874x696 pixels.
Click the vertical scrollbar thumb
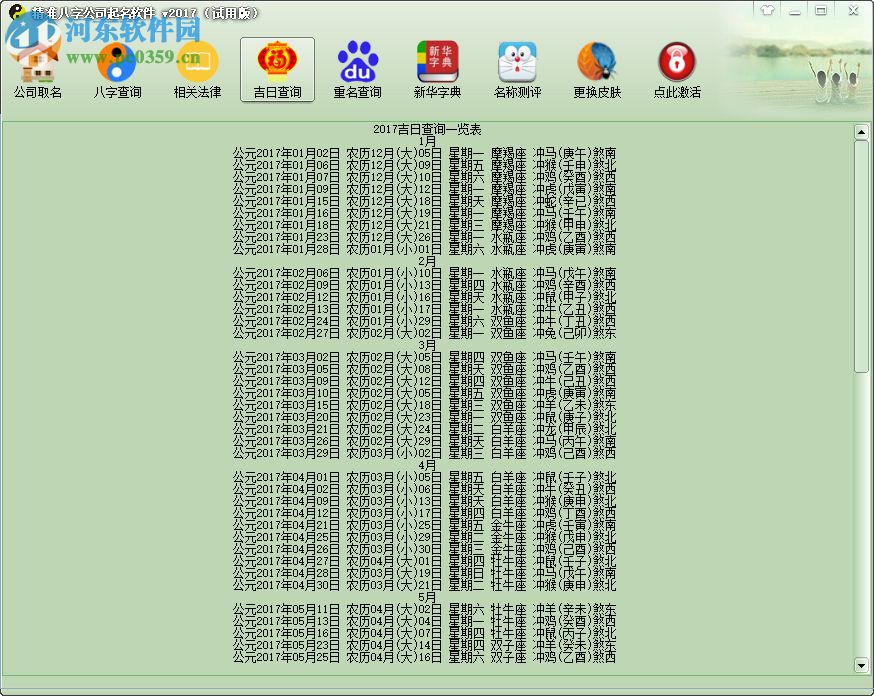coord(861,256)
